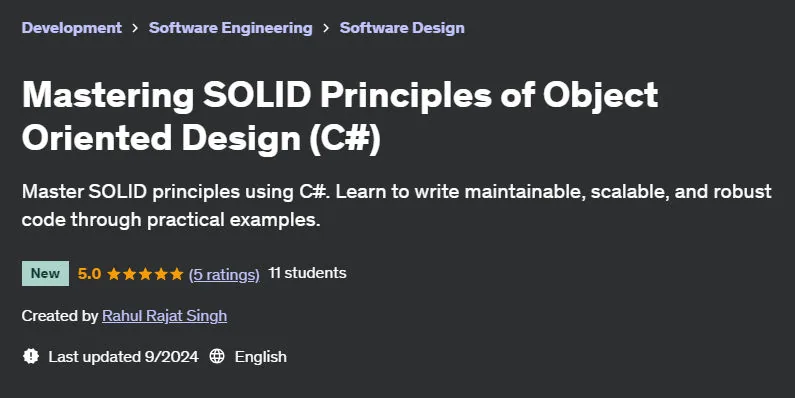The height and width of the screenshot is (398, 795).
Task: Click the middle rating star
Action: click(x=145, y=274)
